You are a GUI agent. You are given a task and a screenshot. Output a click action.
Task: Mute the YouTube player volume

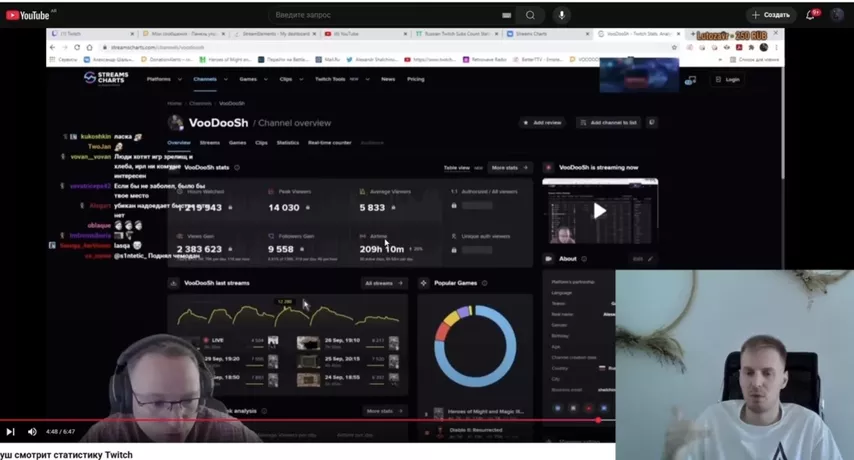(32, 432)
